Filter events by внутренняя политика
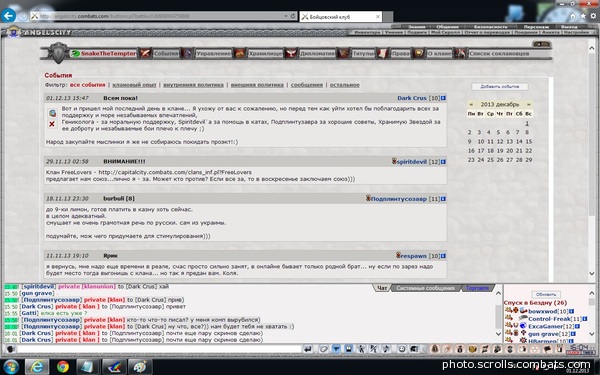 point(193,85)
